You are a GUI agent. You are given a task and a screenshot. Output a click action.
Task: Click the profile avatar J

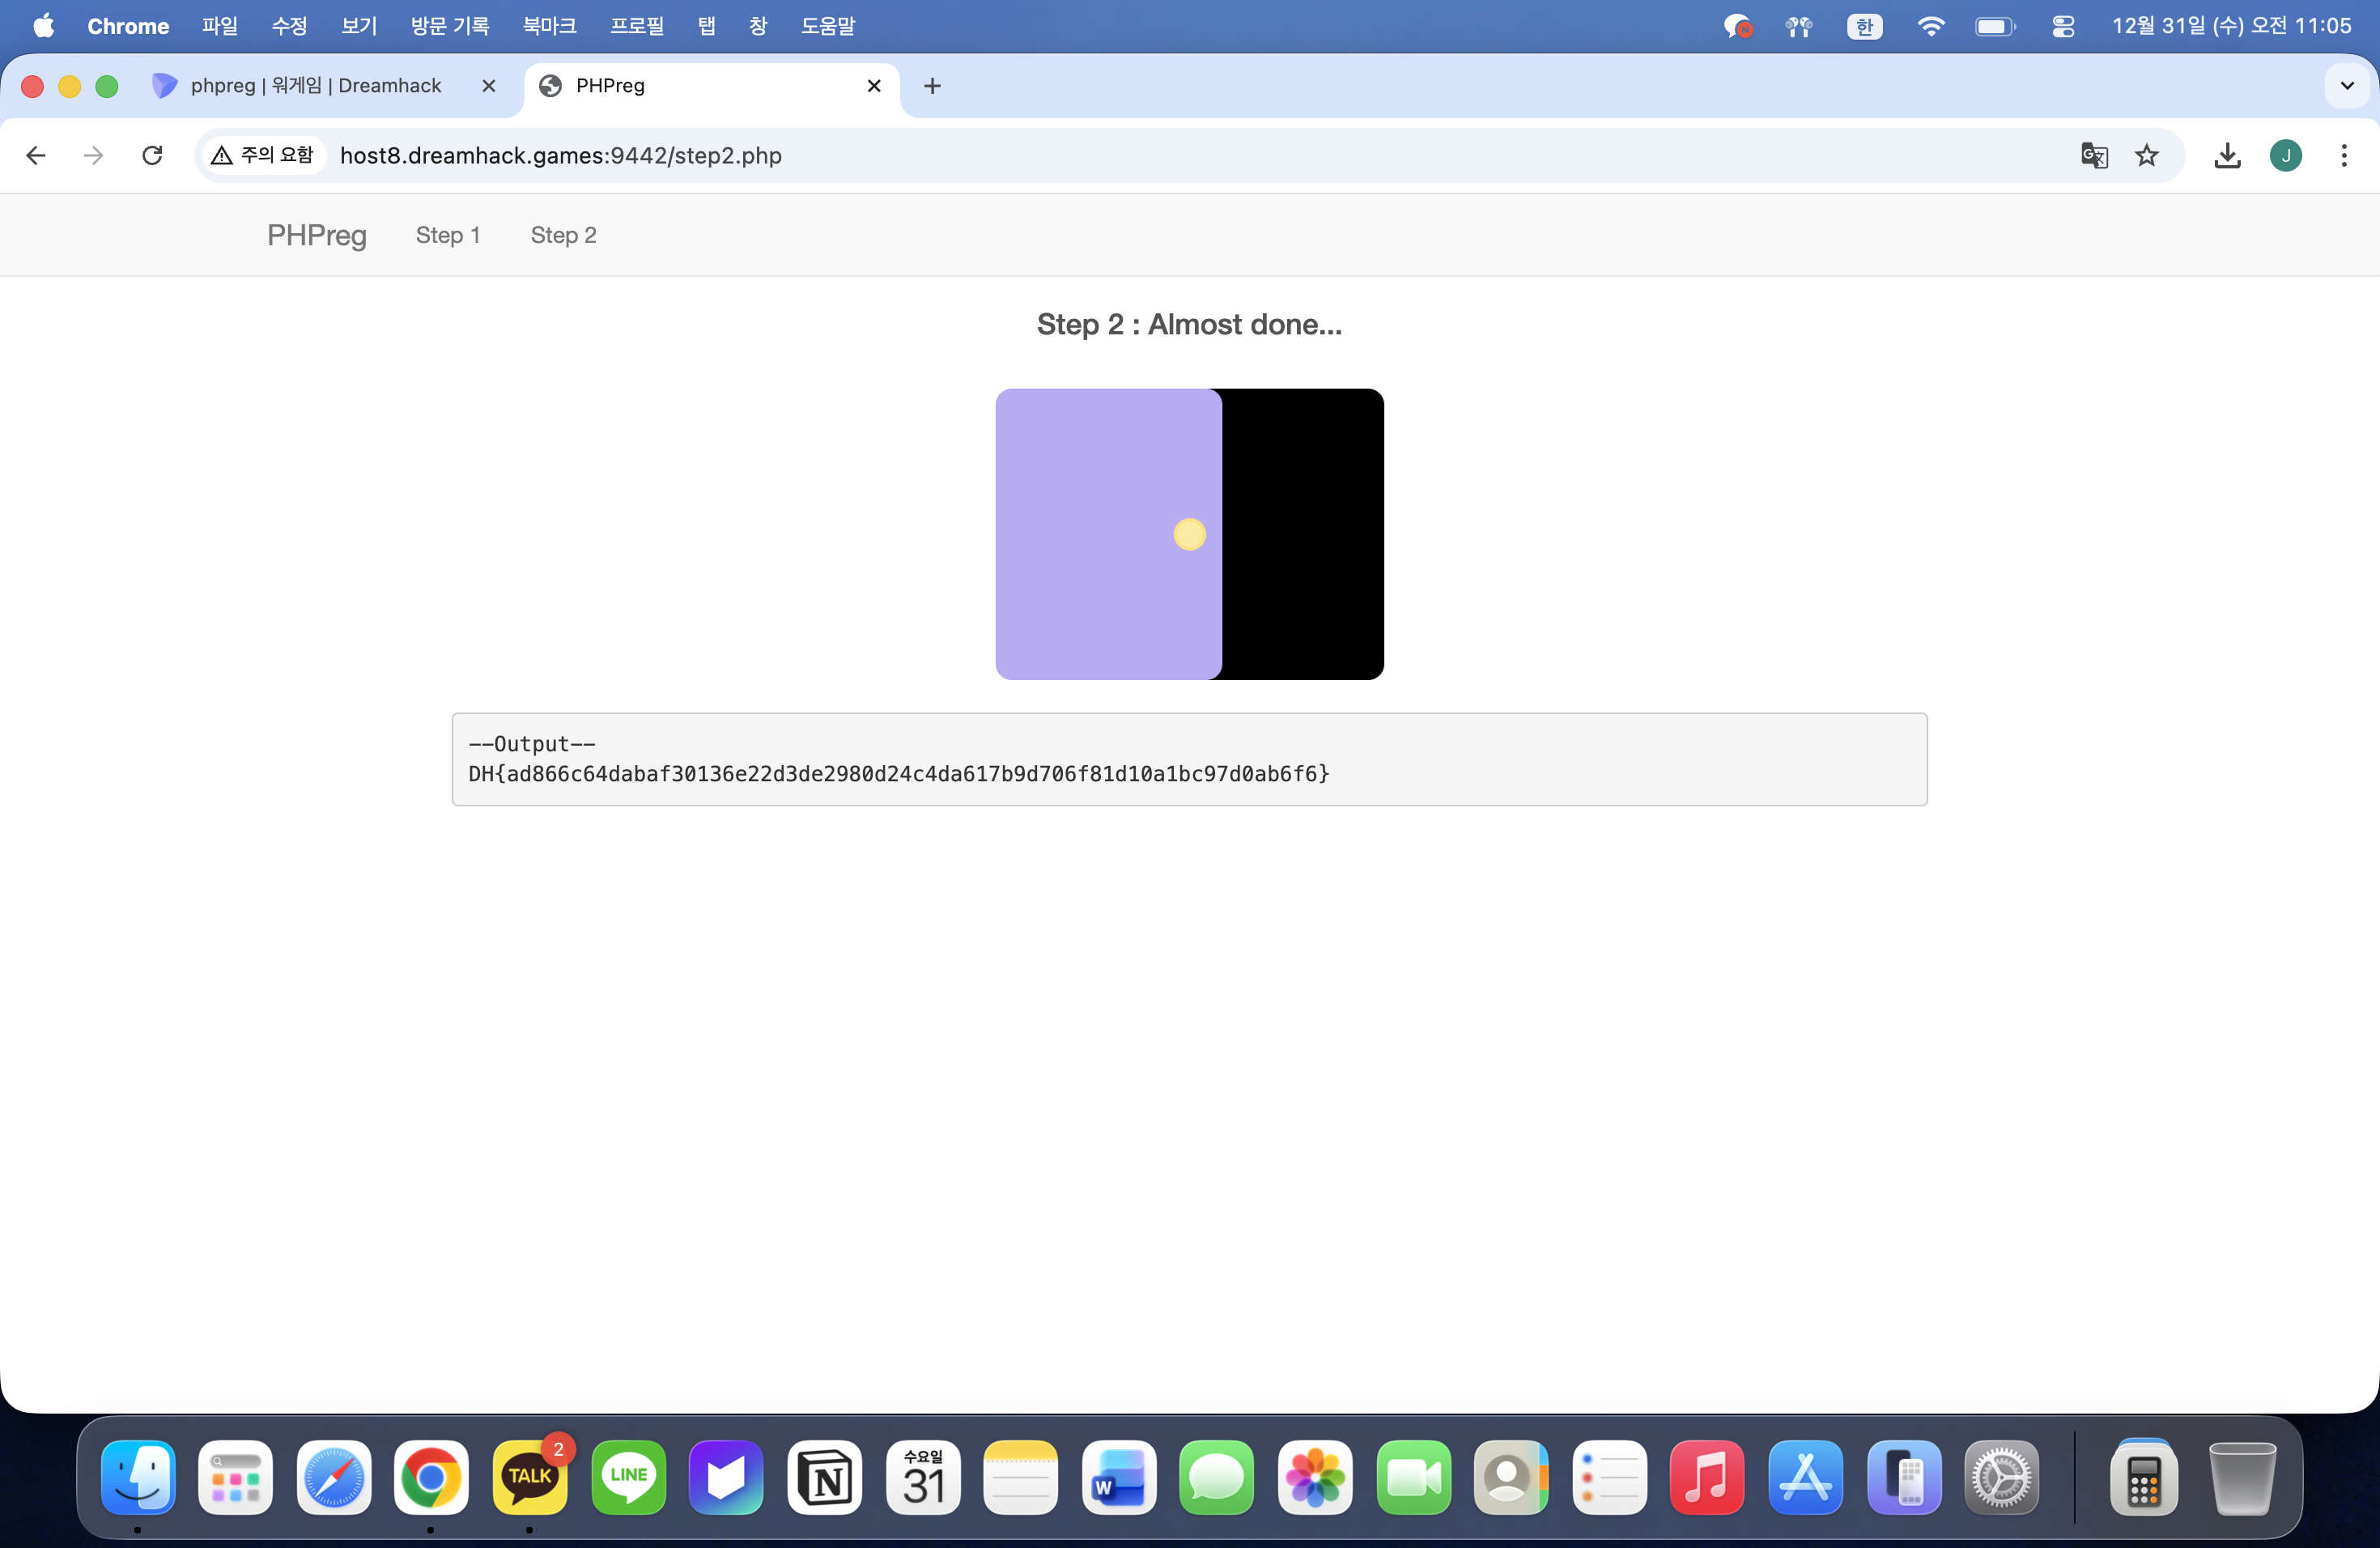click(x=2286, y=155)
